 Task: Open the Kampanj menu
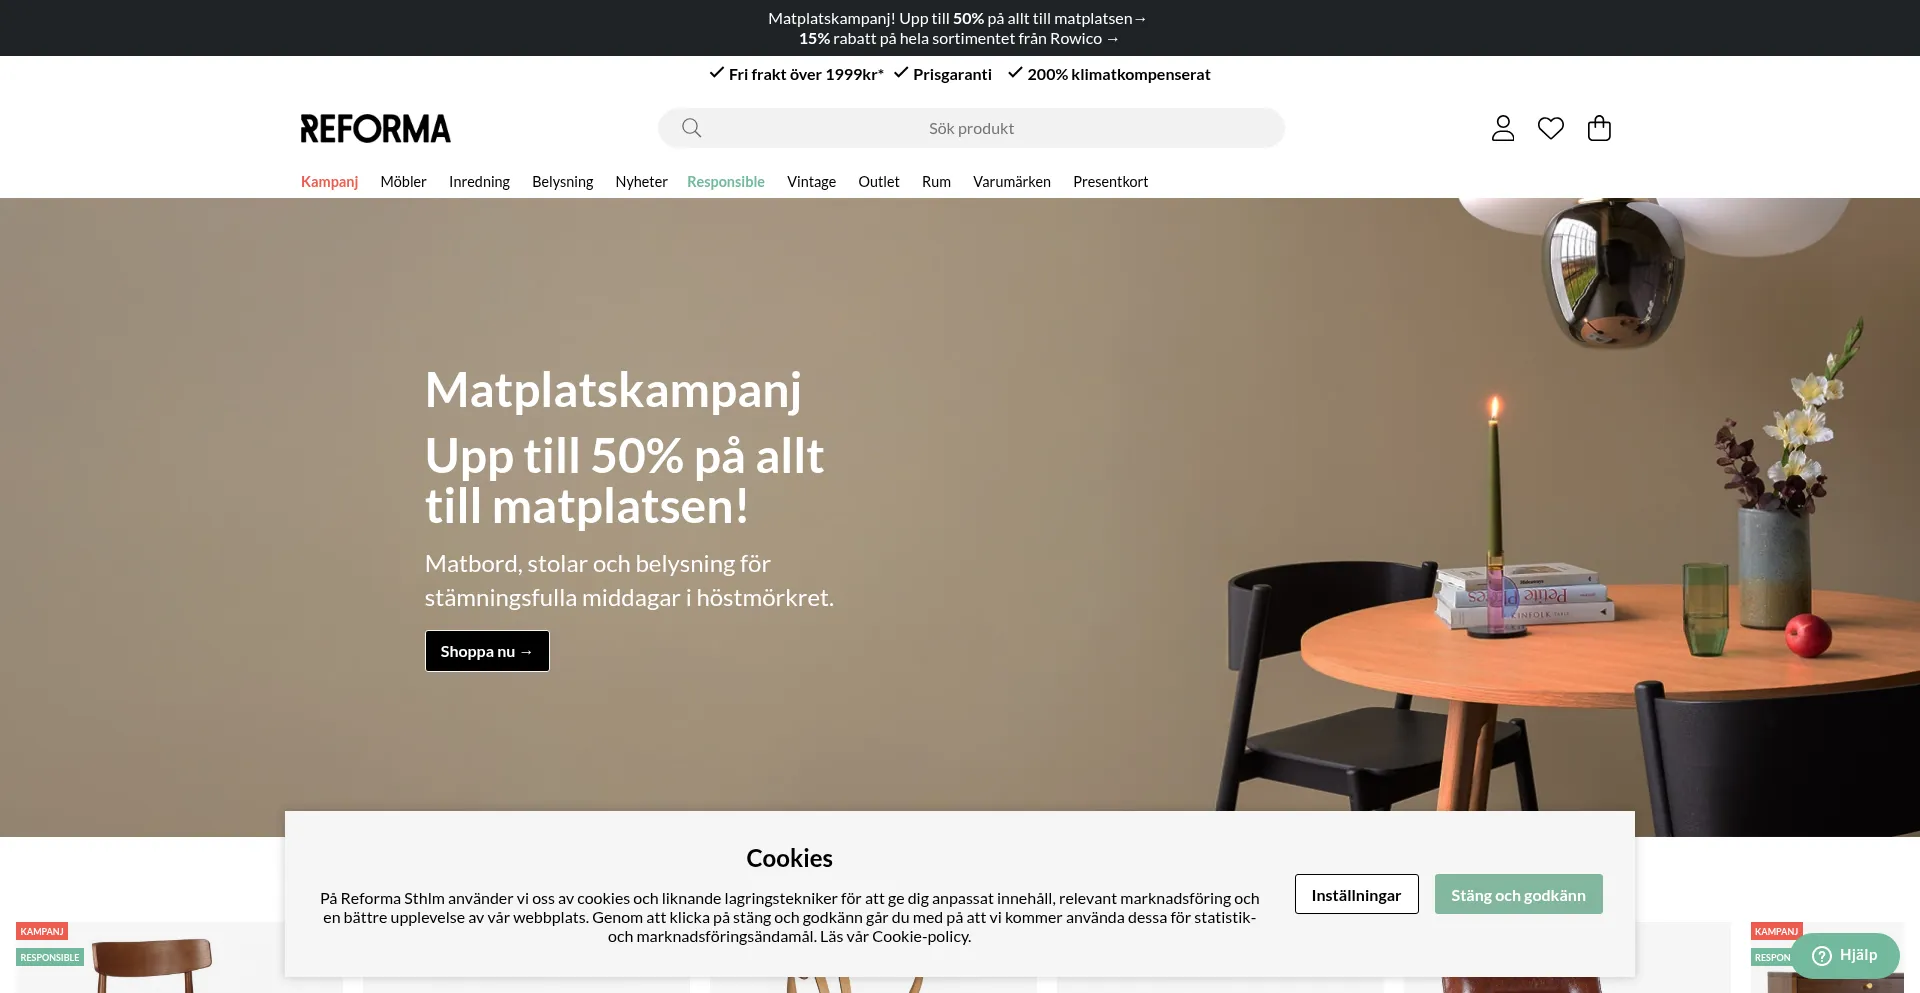(x=329, y=181)
